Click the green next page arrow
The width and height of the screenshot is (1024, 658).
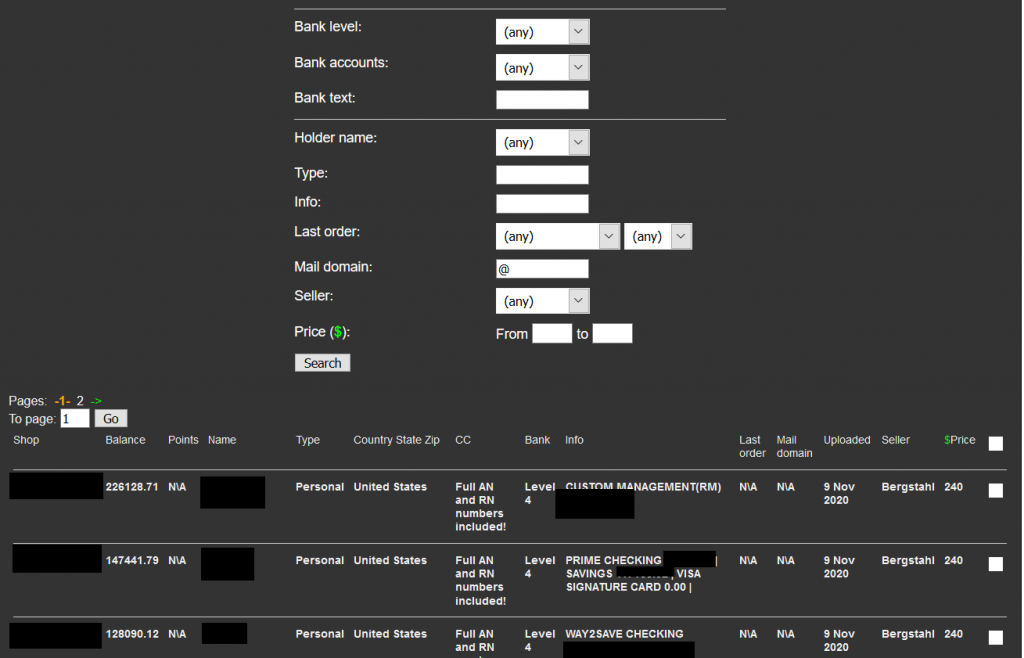(x=96, y=401)
